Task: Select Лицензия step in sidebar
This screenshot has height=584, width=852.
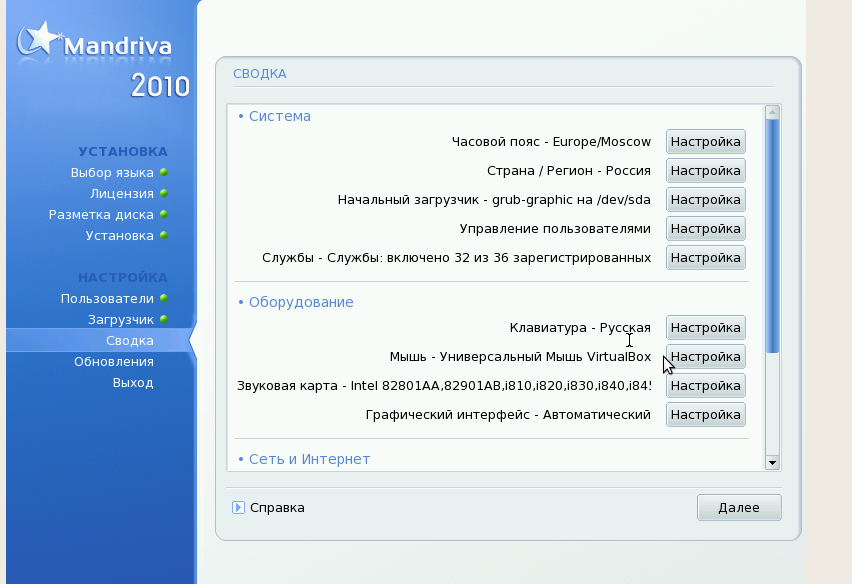Action: (x=122, y=194)
